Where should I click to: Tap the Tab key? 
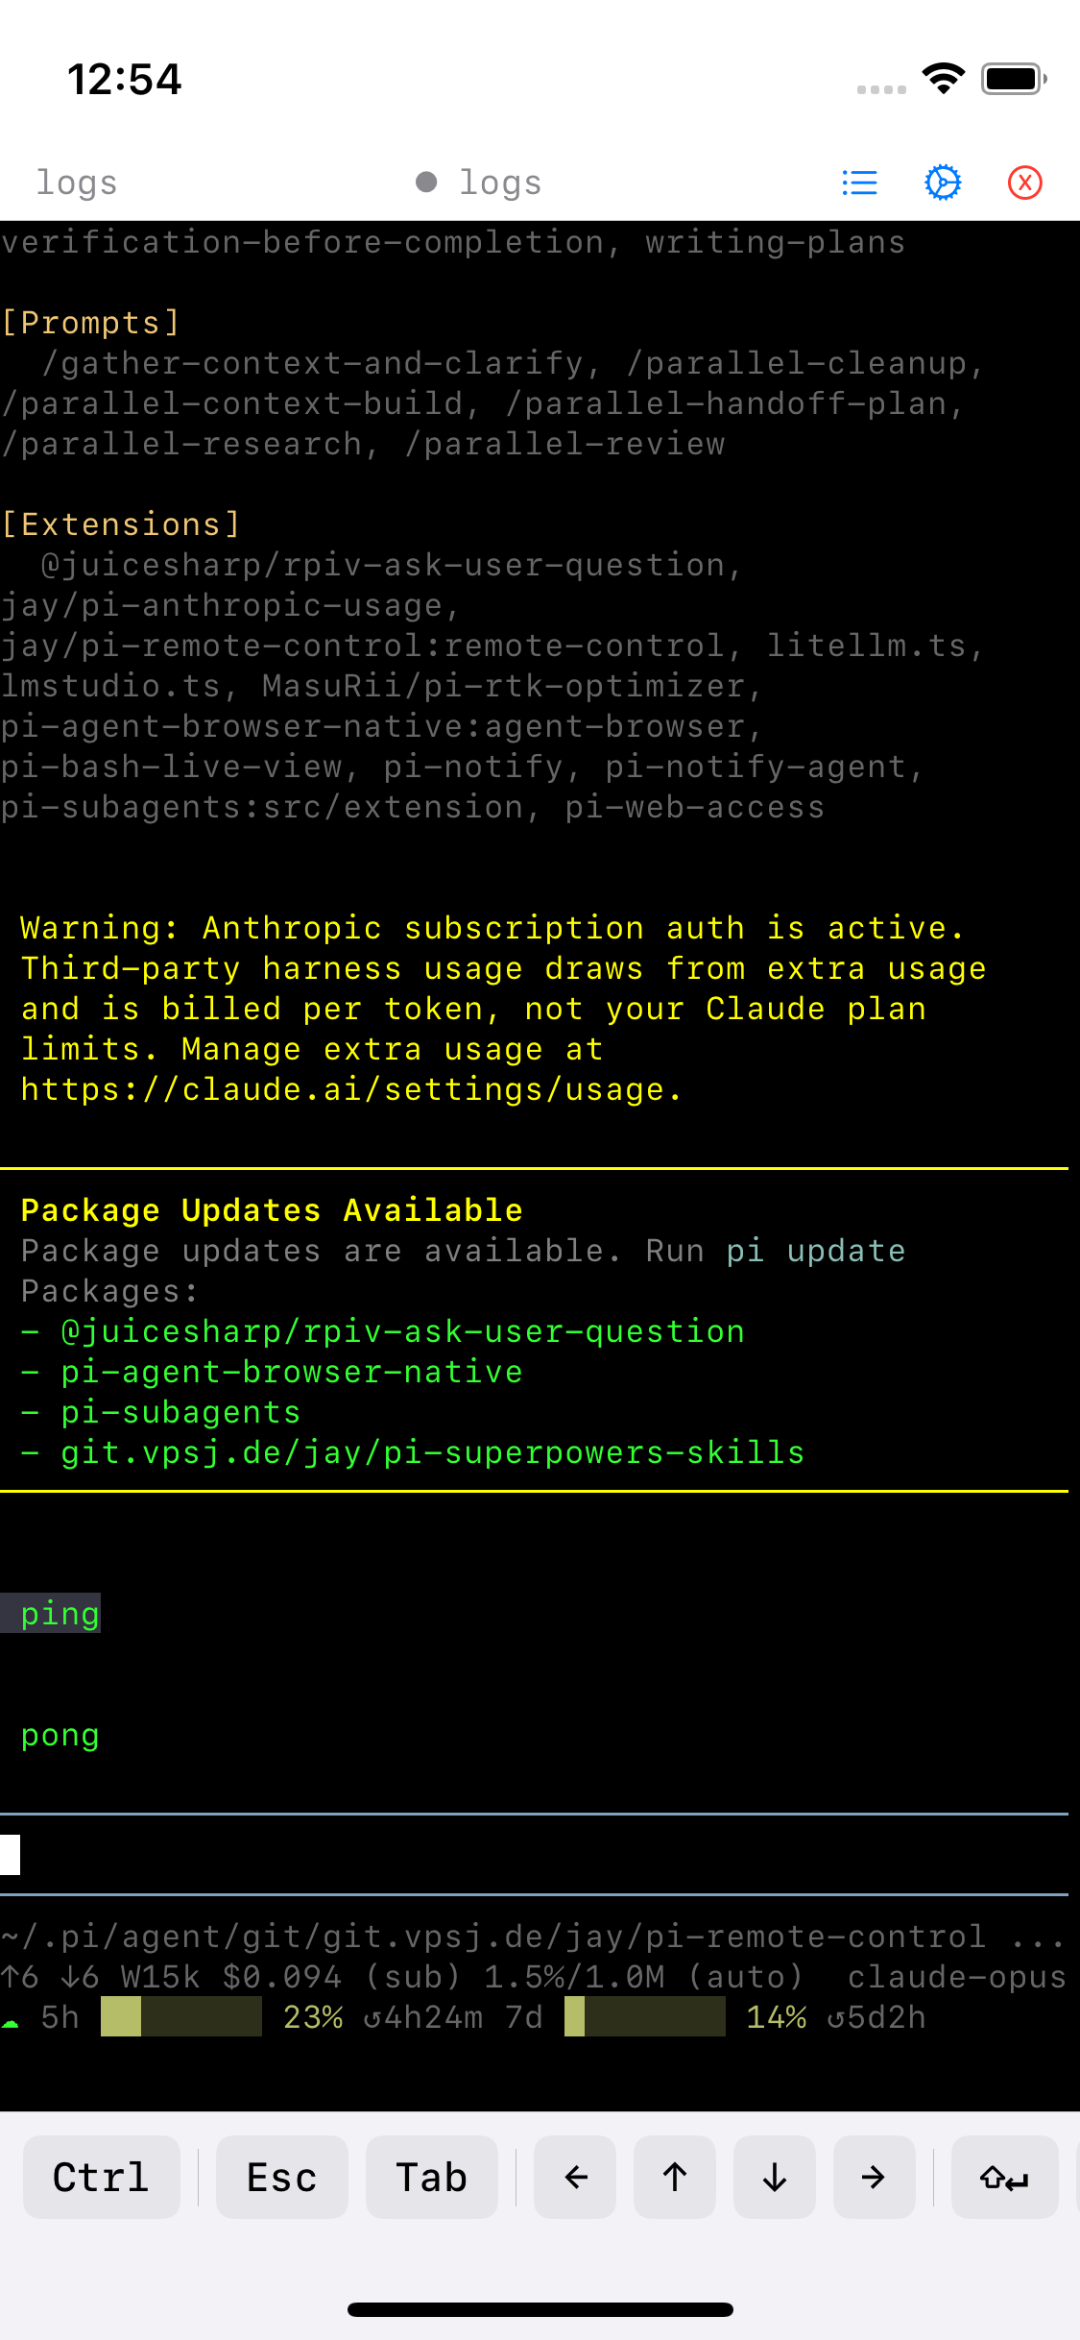[x=432, y=2177]
